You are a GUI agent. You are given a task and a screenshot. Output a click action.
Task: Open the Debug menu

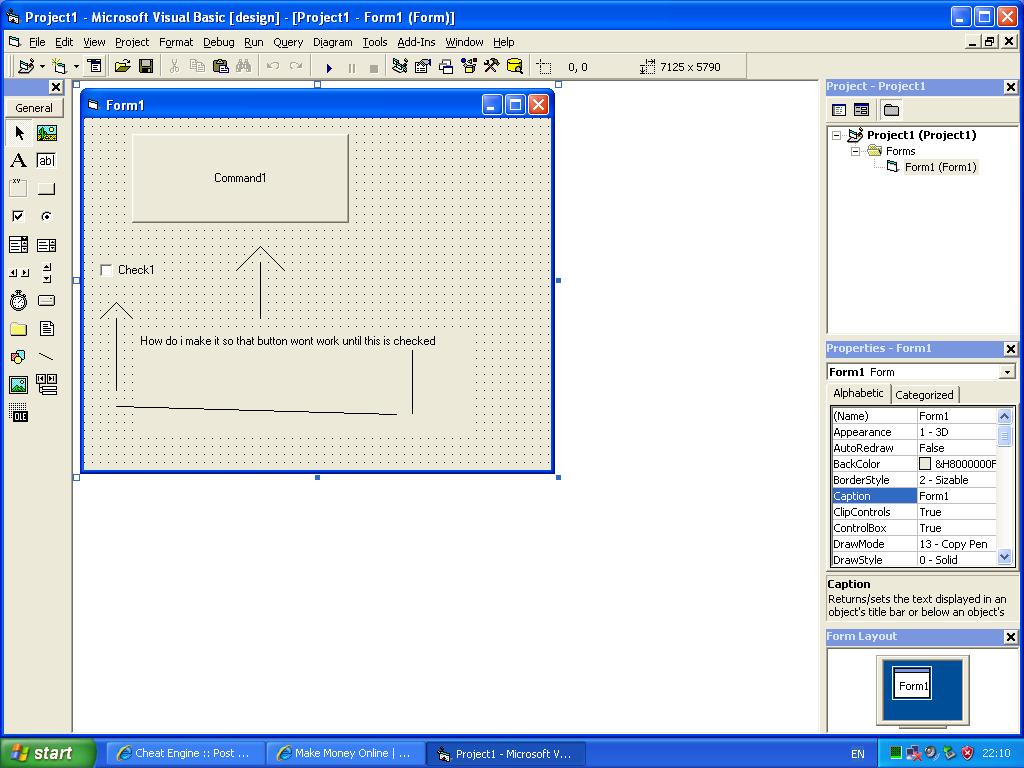pyautogui.click(x=218, y=42)
